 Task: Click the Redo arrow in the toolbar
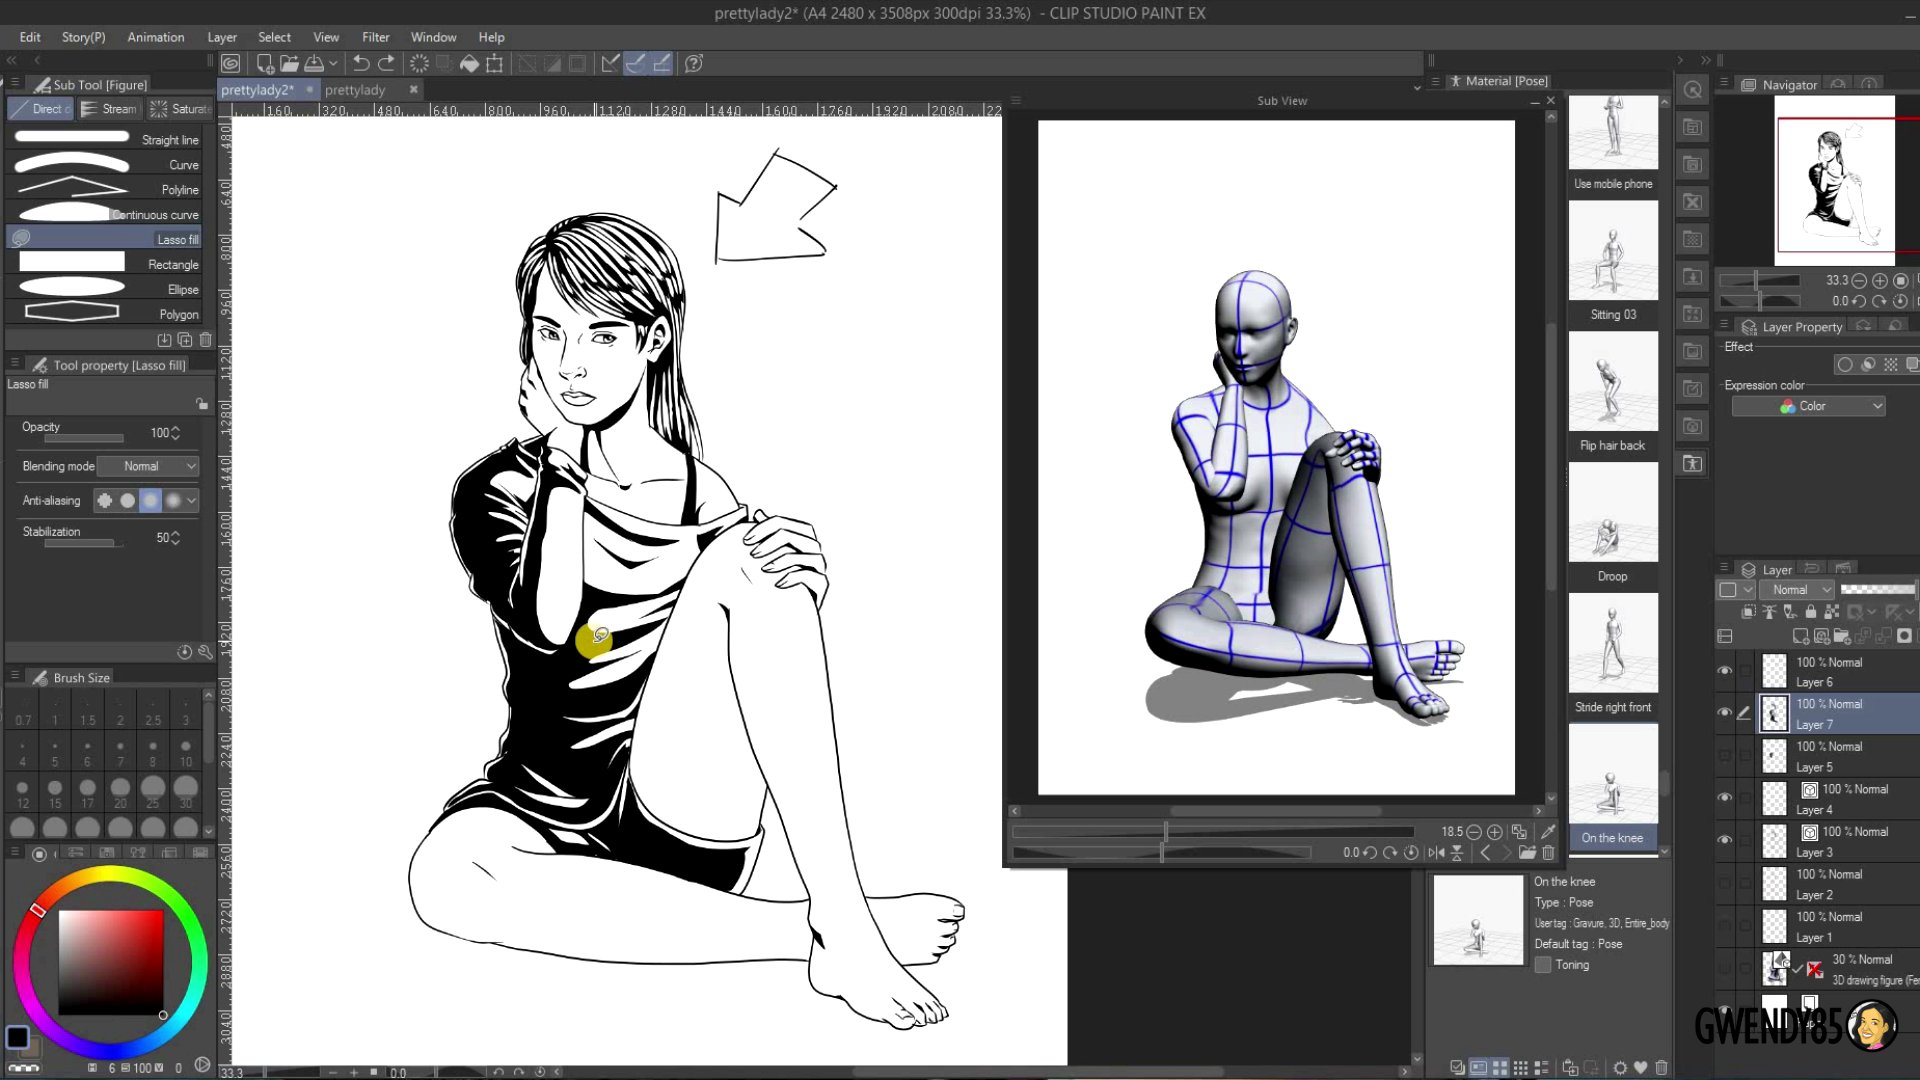387,63
